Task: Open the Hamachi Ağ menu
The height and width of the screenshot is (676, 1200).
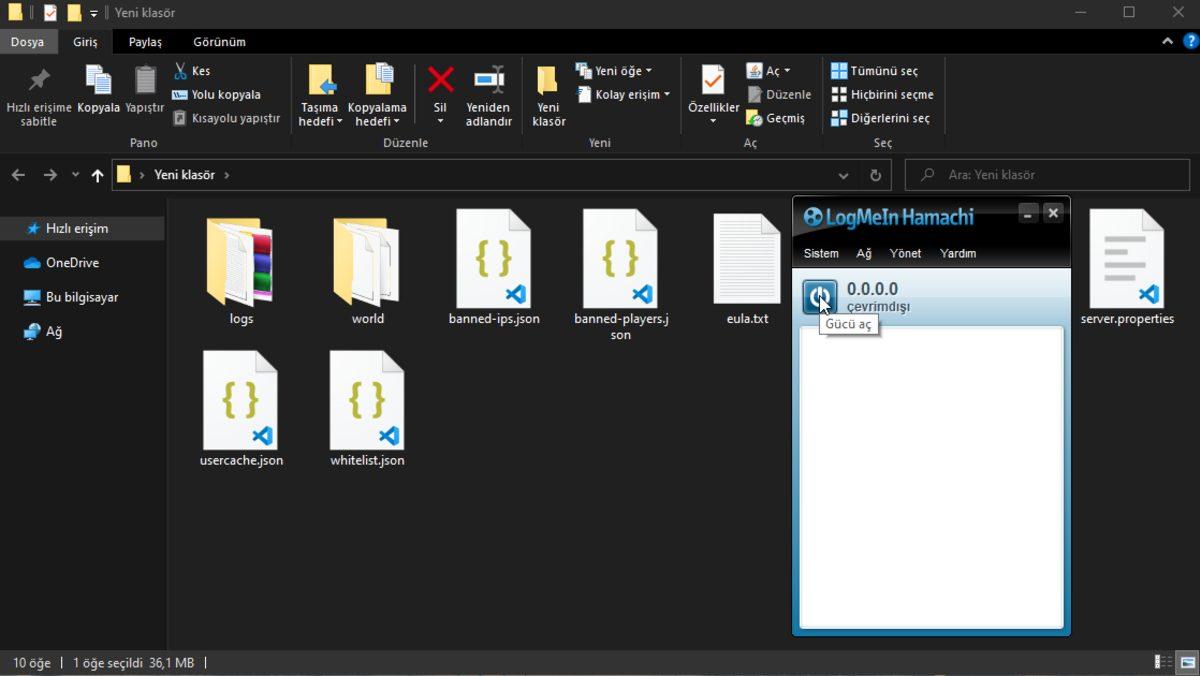Action: coord(864,253)
